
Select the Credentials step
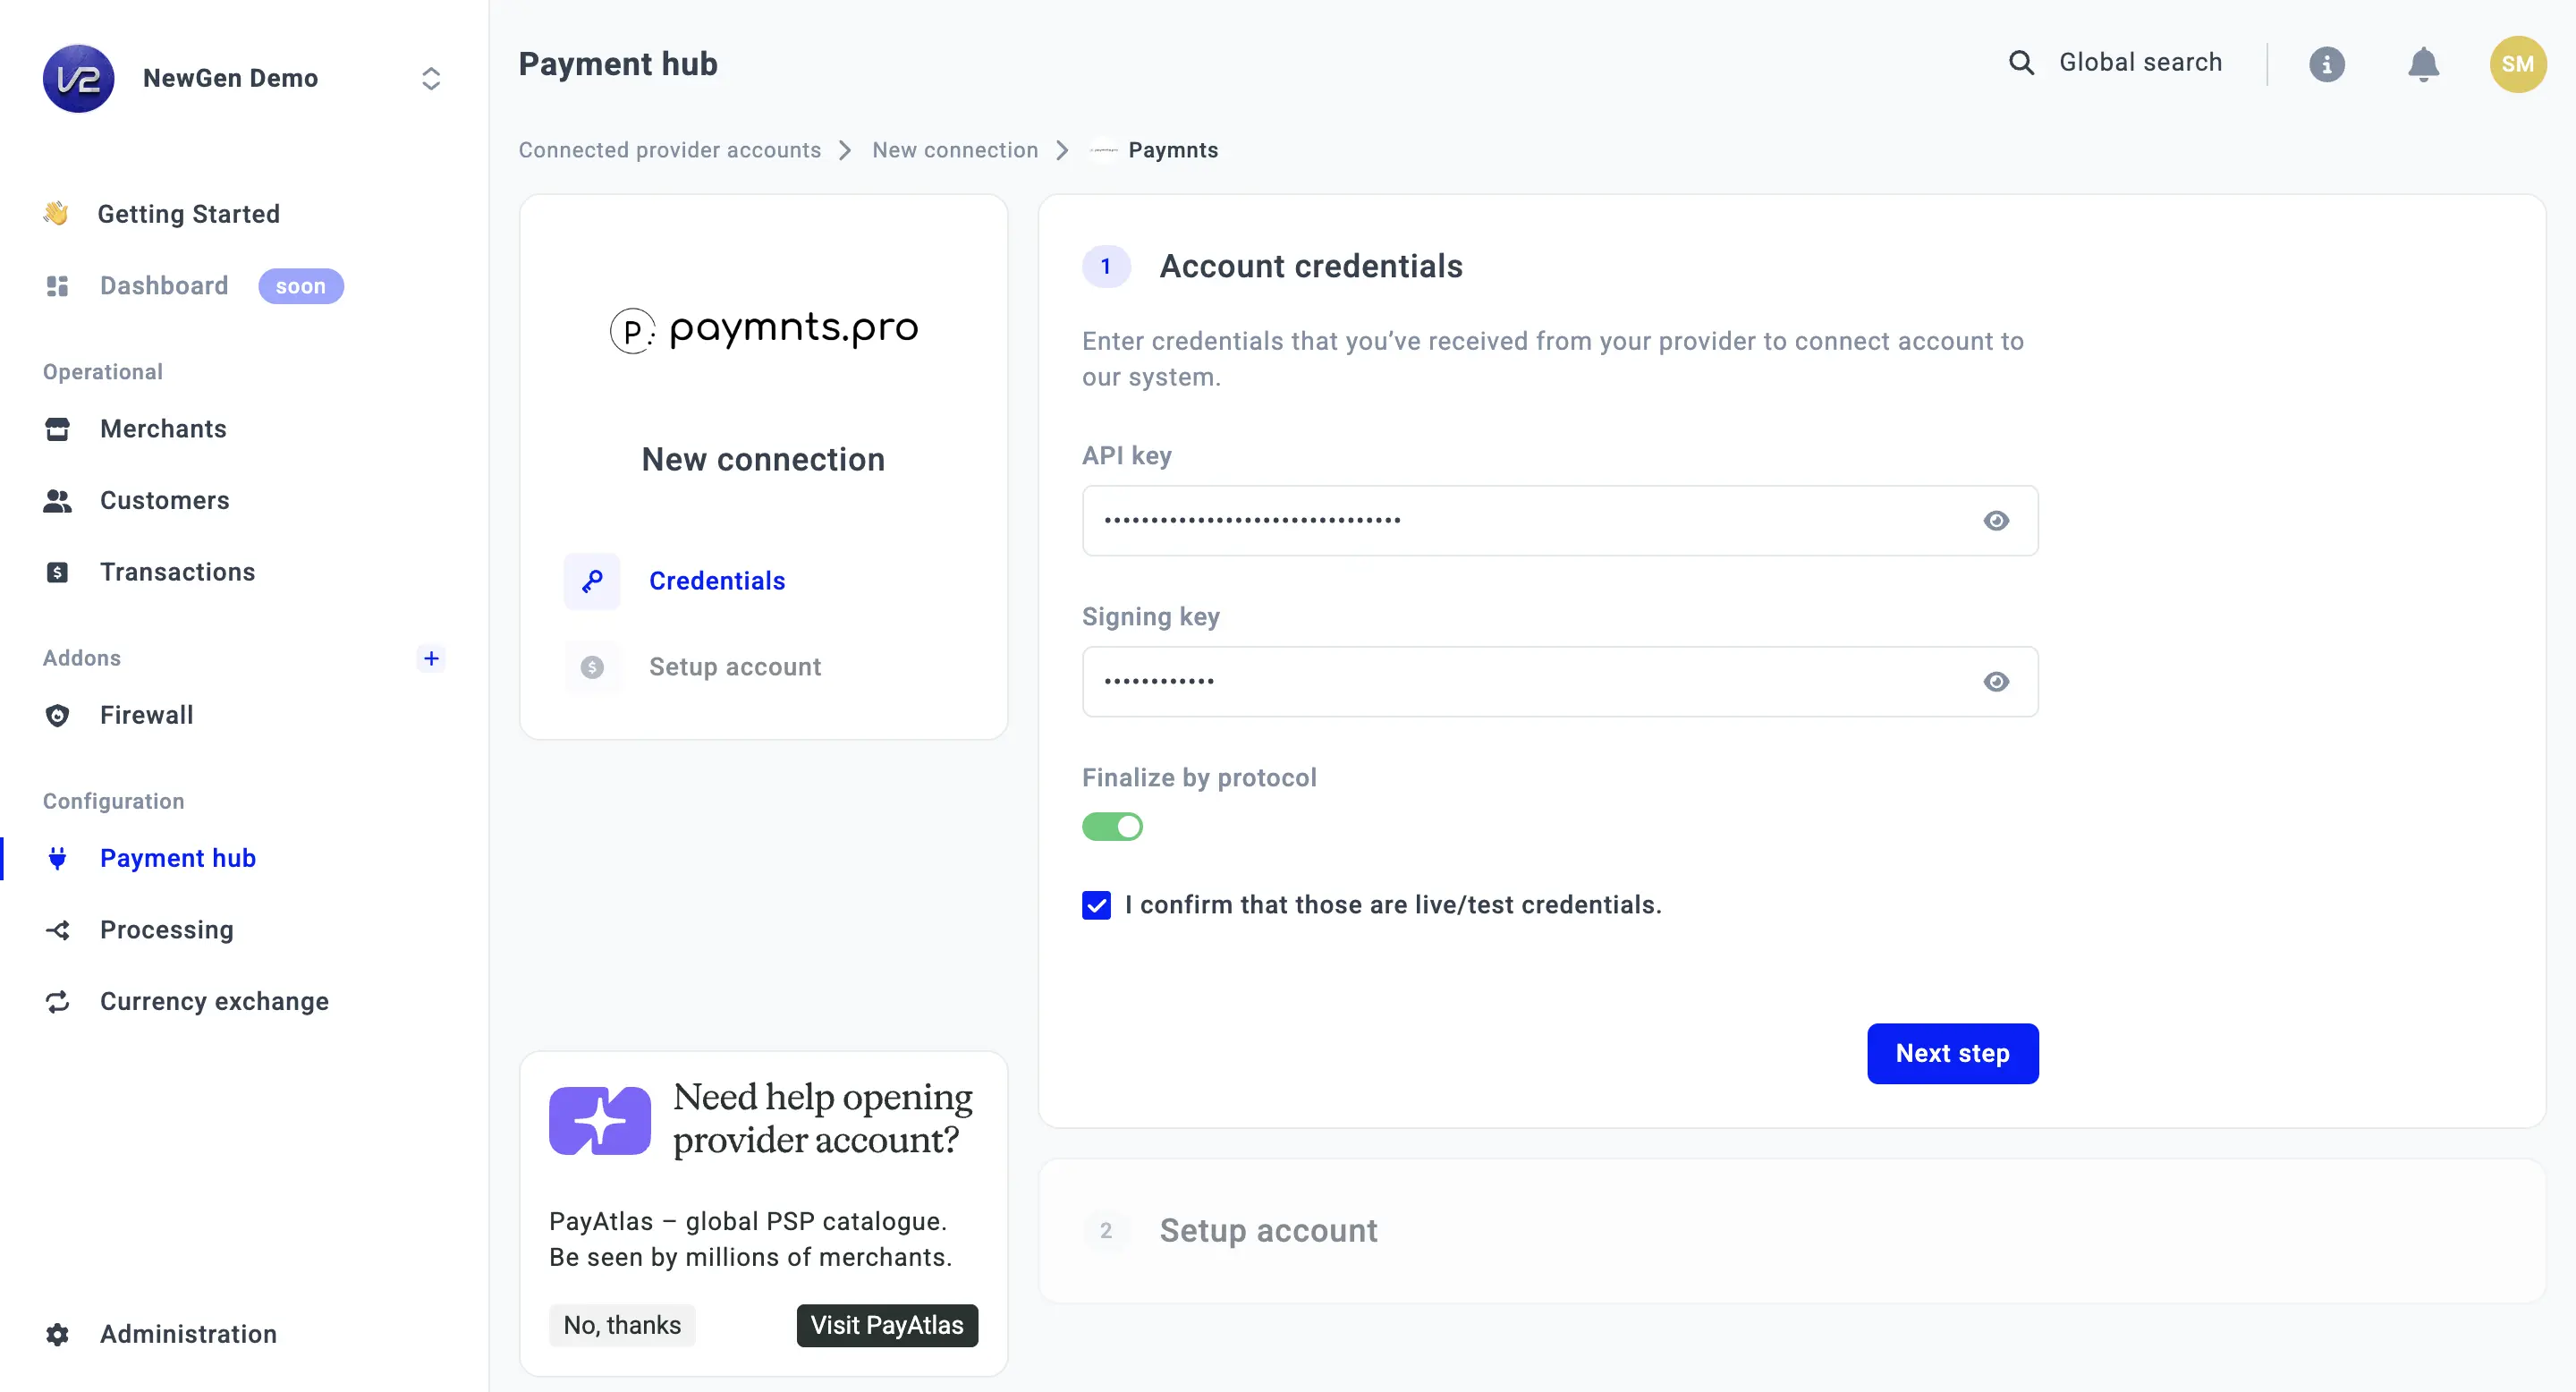click(716, 581)
